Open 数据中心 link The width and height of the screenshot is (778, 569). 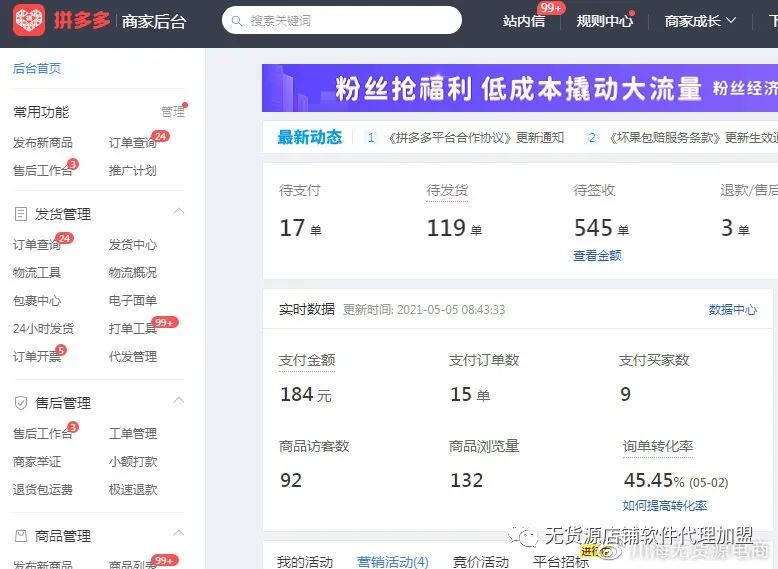pyautogui.click(x=733, y=310)
